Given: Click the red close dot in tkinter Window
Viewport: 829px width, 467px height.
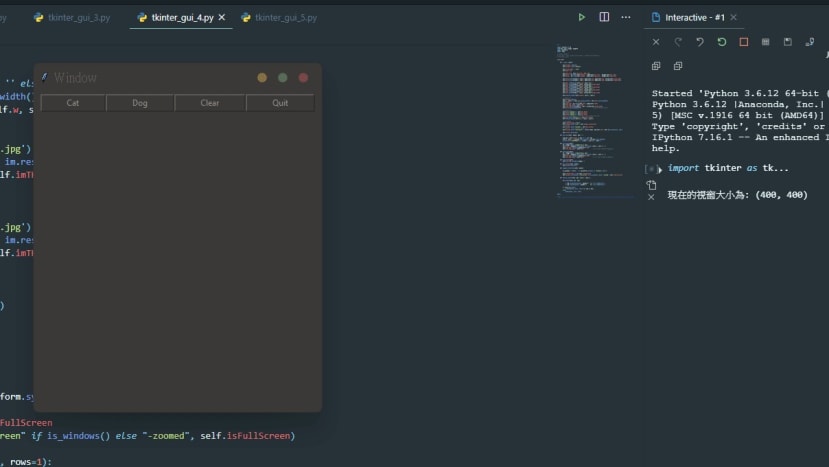Looking at the screenshot, I should [x=303, y=78].
